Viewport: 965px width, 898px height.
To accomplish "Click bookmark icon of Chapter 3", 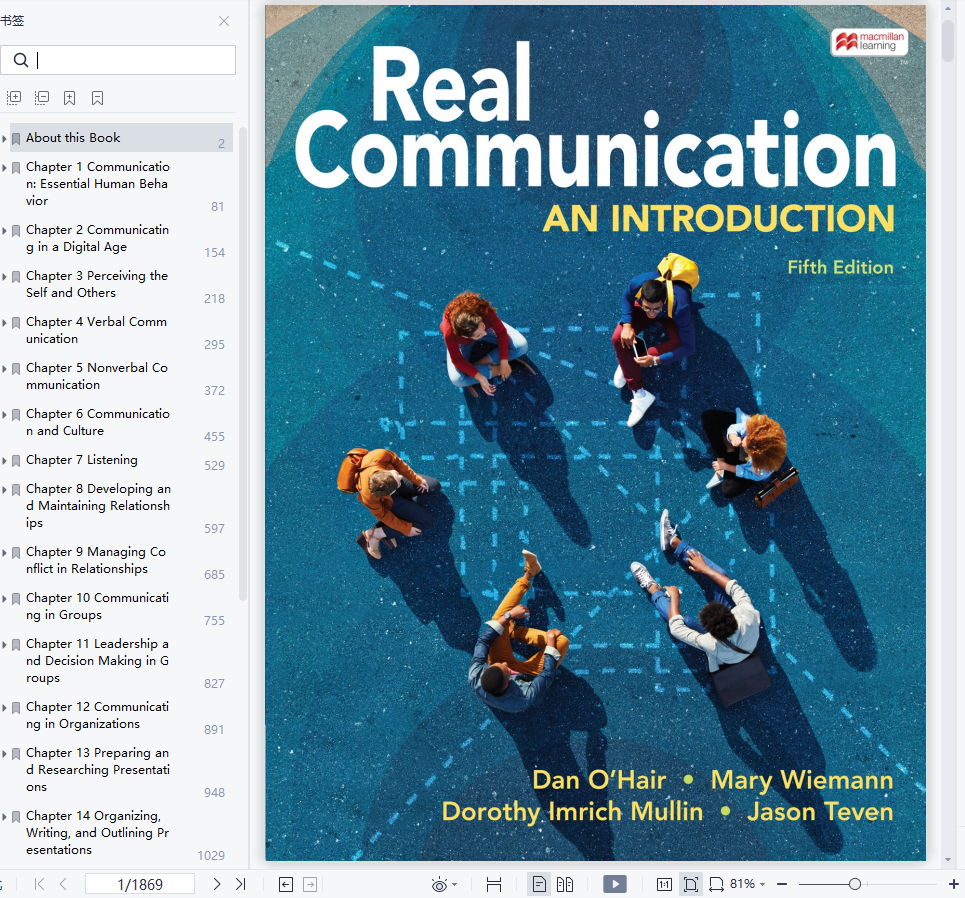I will click(17, 276).
